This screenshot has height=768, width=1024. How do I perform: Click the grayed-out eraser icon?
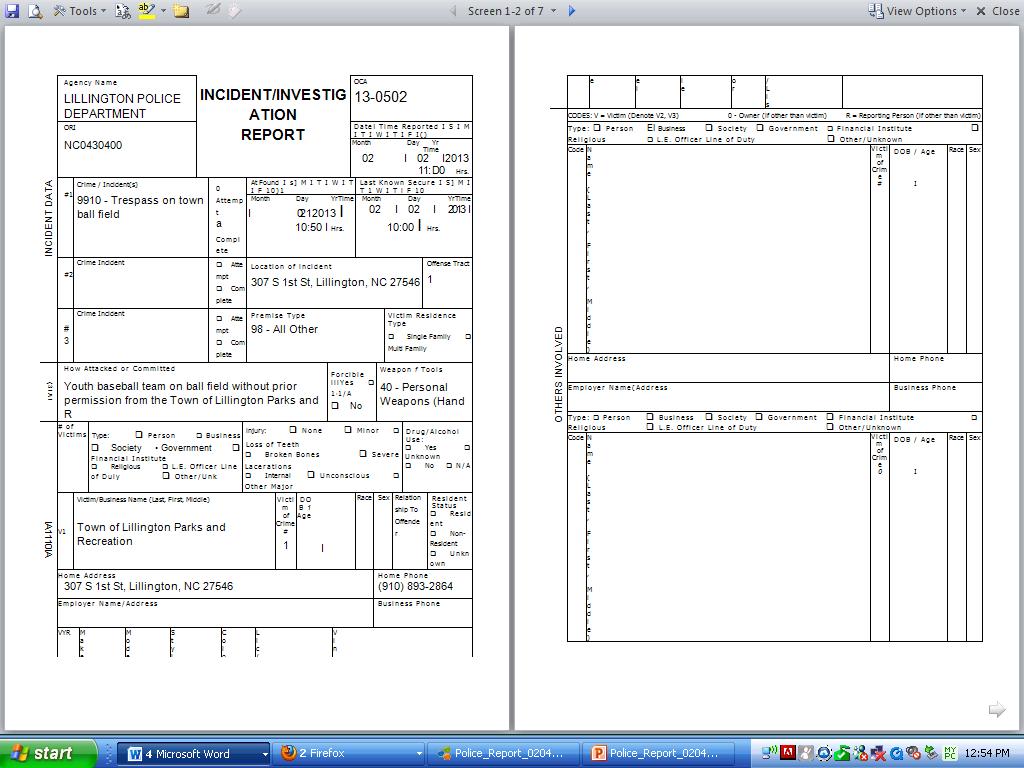[234, 10]
